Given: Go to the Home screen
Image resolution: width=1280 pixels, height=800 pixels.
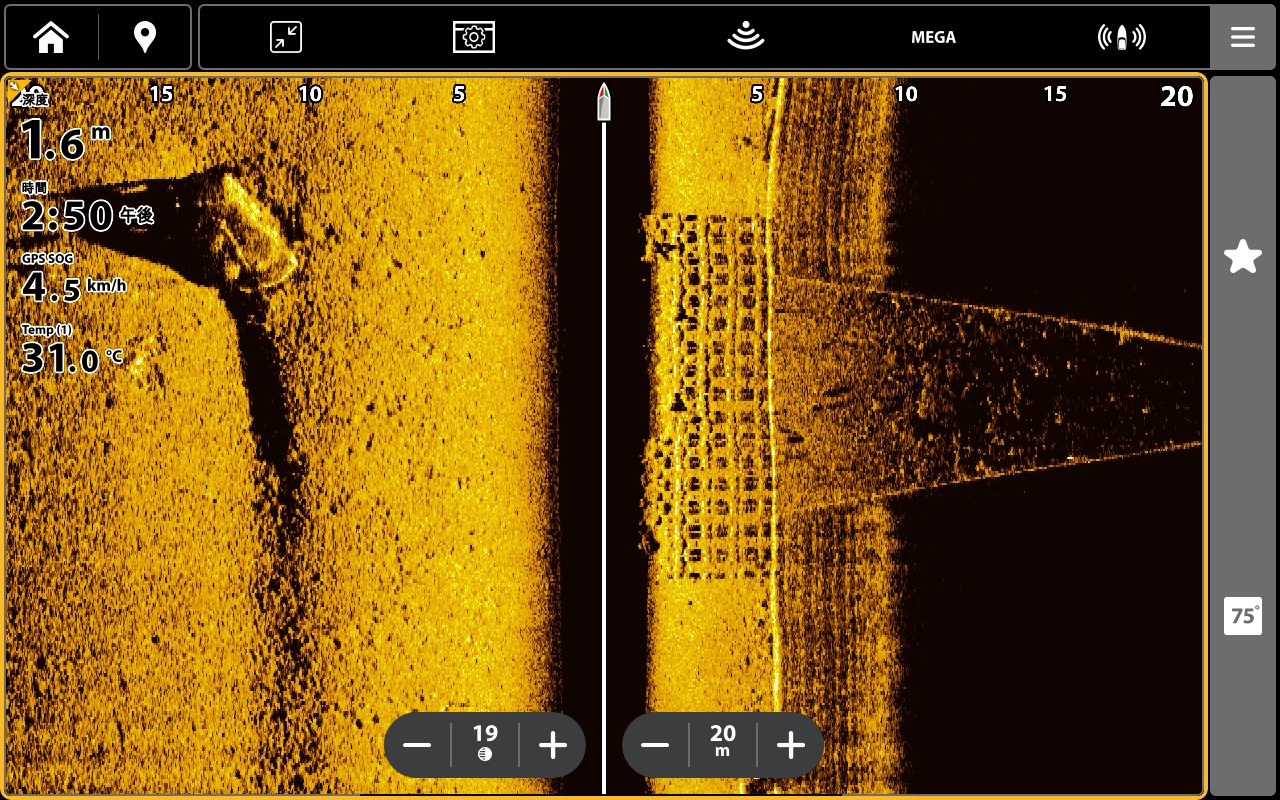Looking at the screenshot, I should point(51,37).
